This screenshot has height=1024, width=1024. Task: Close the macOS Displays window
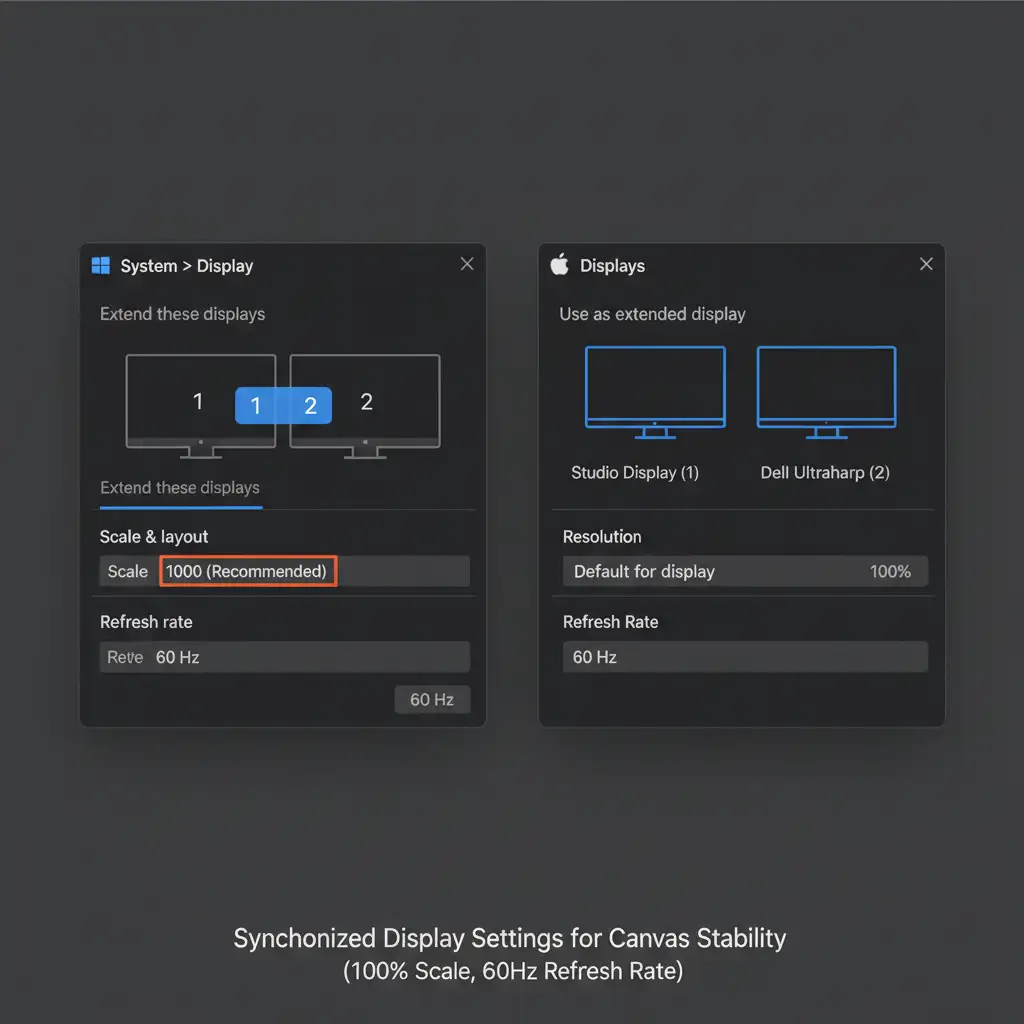926,264
